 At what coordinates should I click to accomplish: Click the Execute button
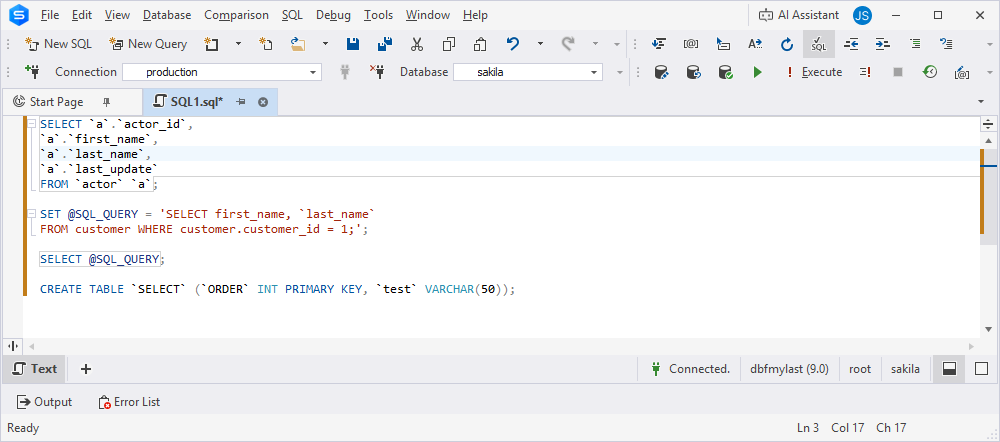[814, 72]
